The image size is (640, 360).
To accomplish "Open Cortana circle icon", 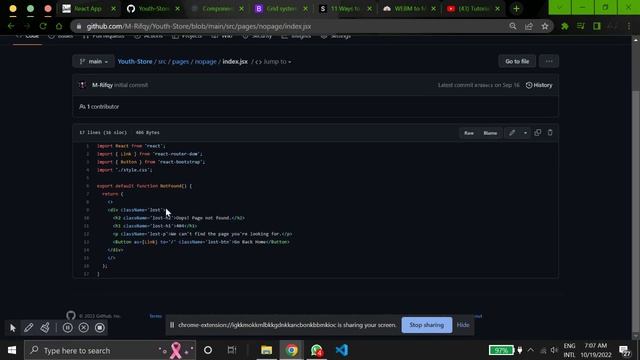I will click(x=208, y=350).
